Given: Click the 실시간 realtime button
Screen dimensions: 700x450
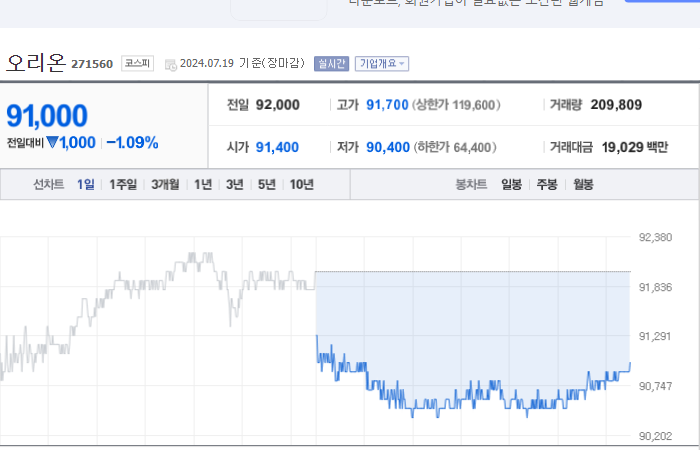Looking at the screenshot, I should click(331, 63).
